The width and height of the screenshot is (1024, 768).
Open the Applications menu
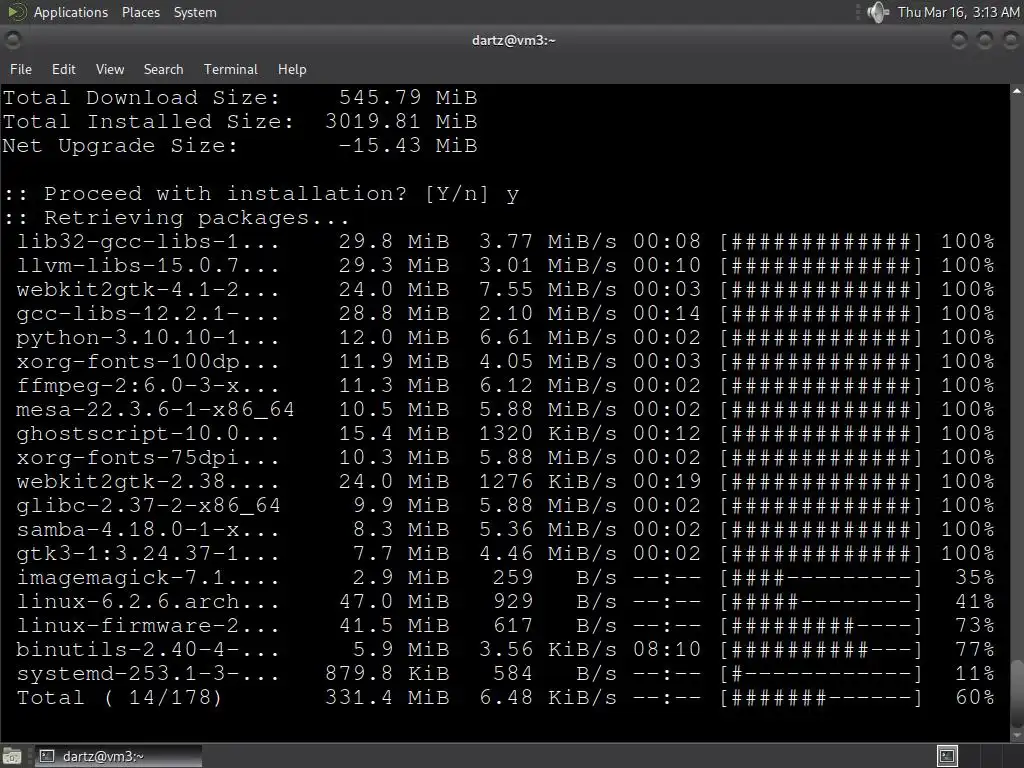(x=71, y=12)
